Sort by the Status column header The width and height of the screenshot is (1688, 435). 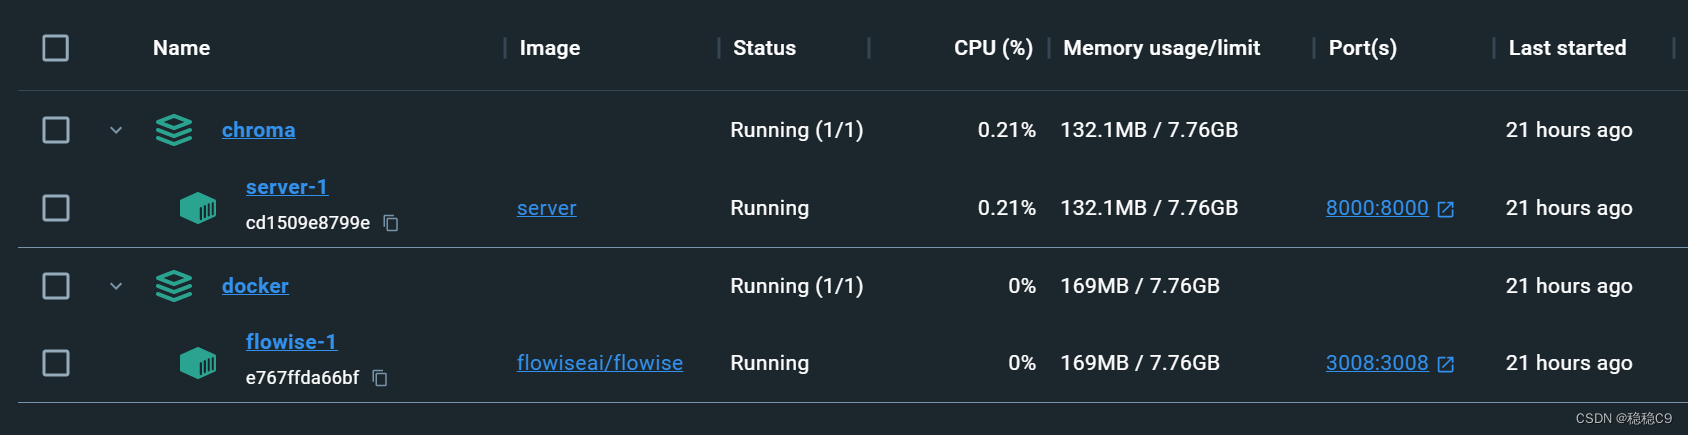(764, 48)
